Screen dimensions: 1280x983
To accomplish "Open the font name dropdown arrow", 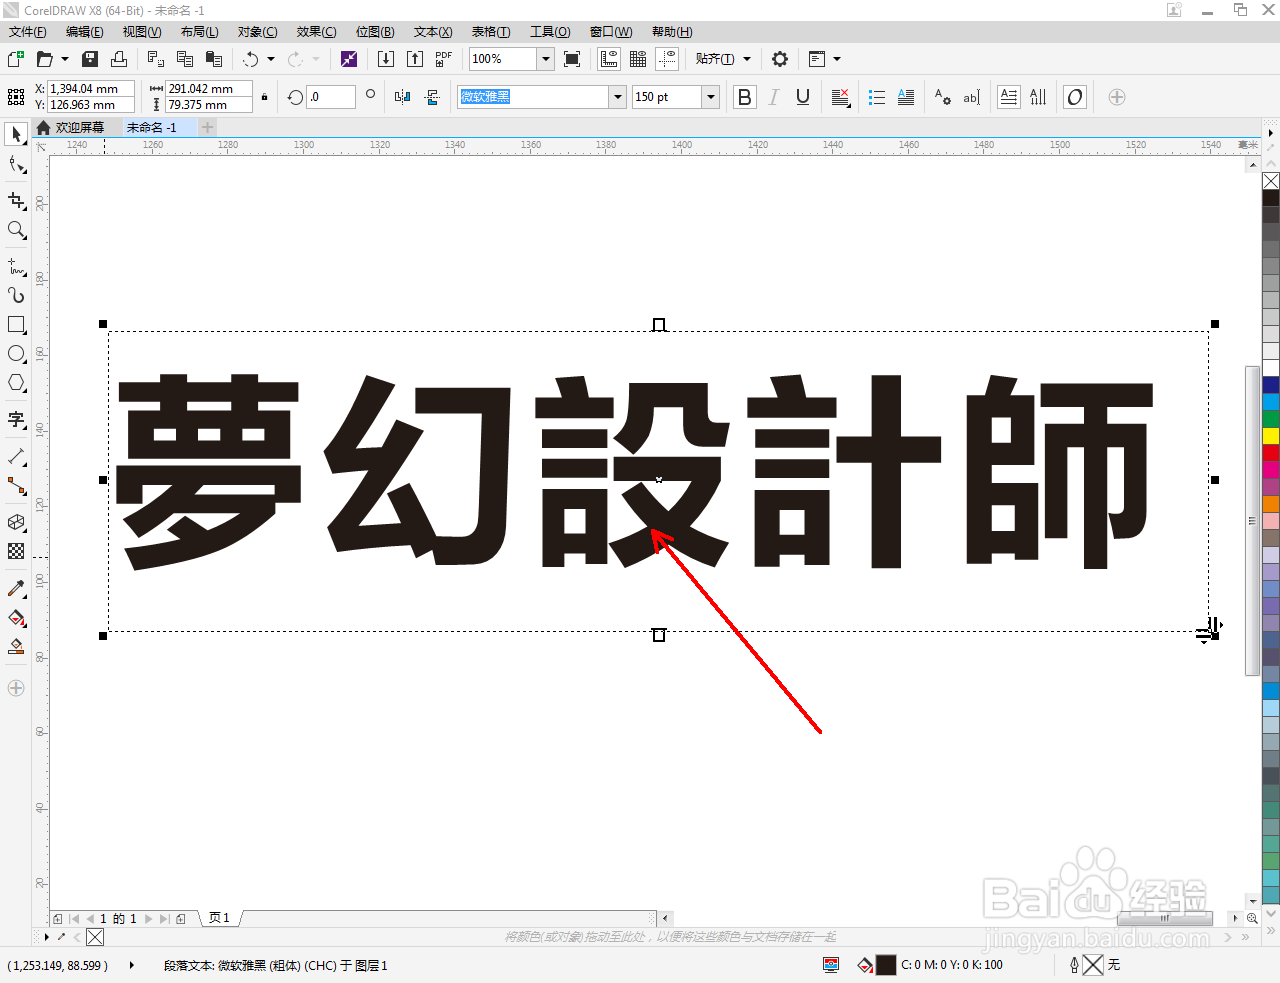I will (617, 97).
